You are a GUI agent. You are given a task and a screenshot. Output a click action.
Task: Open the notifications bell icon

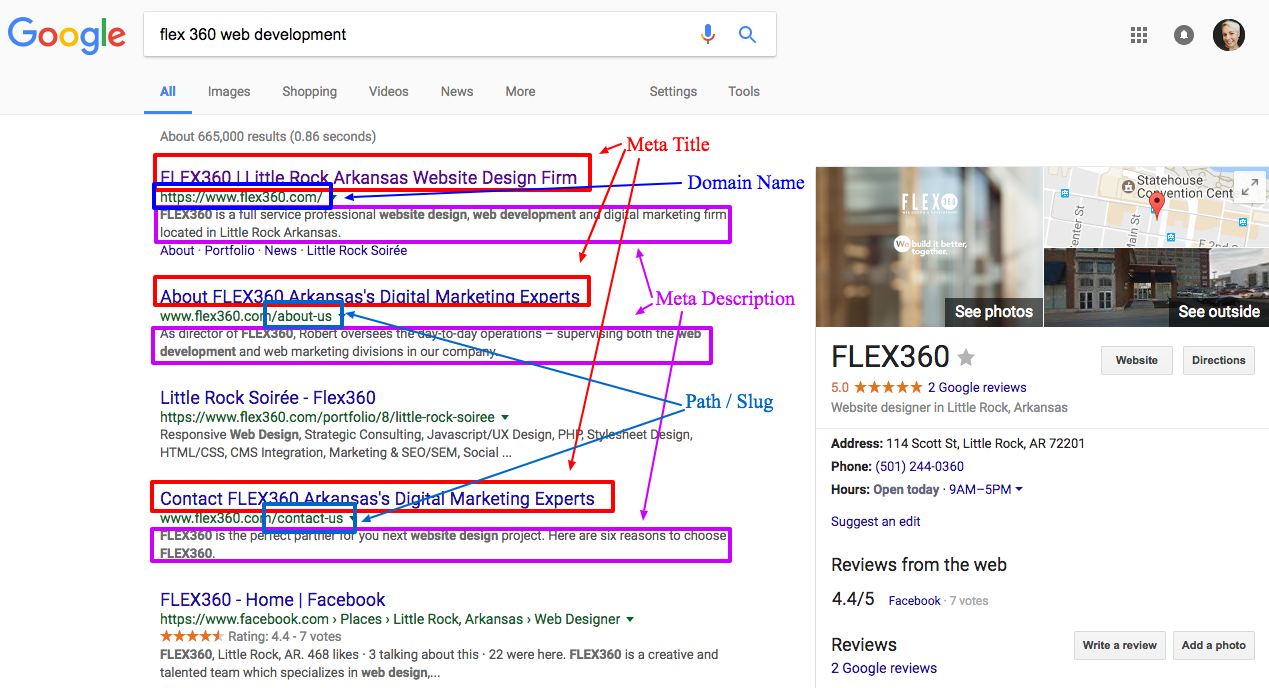coord(1184,34)
